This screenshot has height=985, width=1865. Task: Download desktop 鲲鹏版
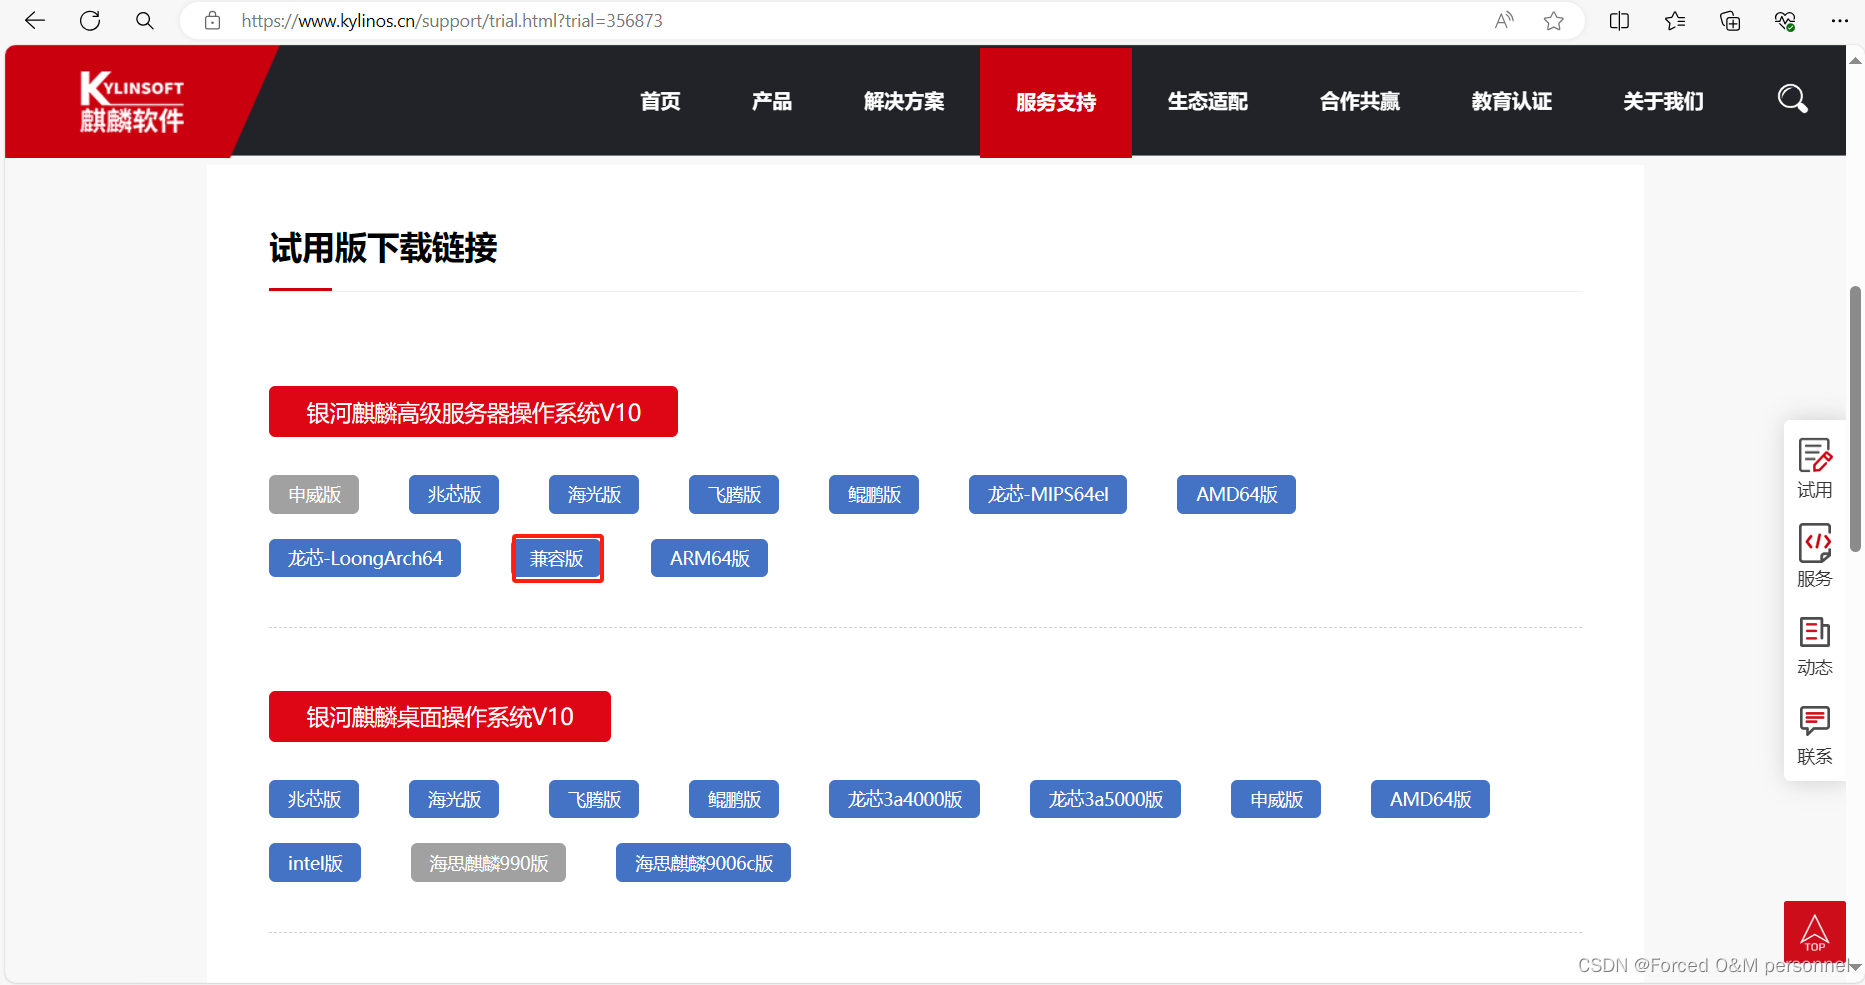tap(734, 799)
